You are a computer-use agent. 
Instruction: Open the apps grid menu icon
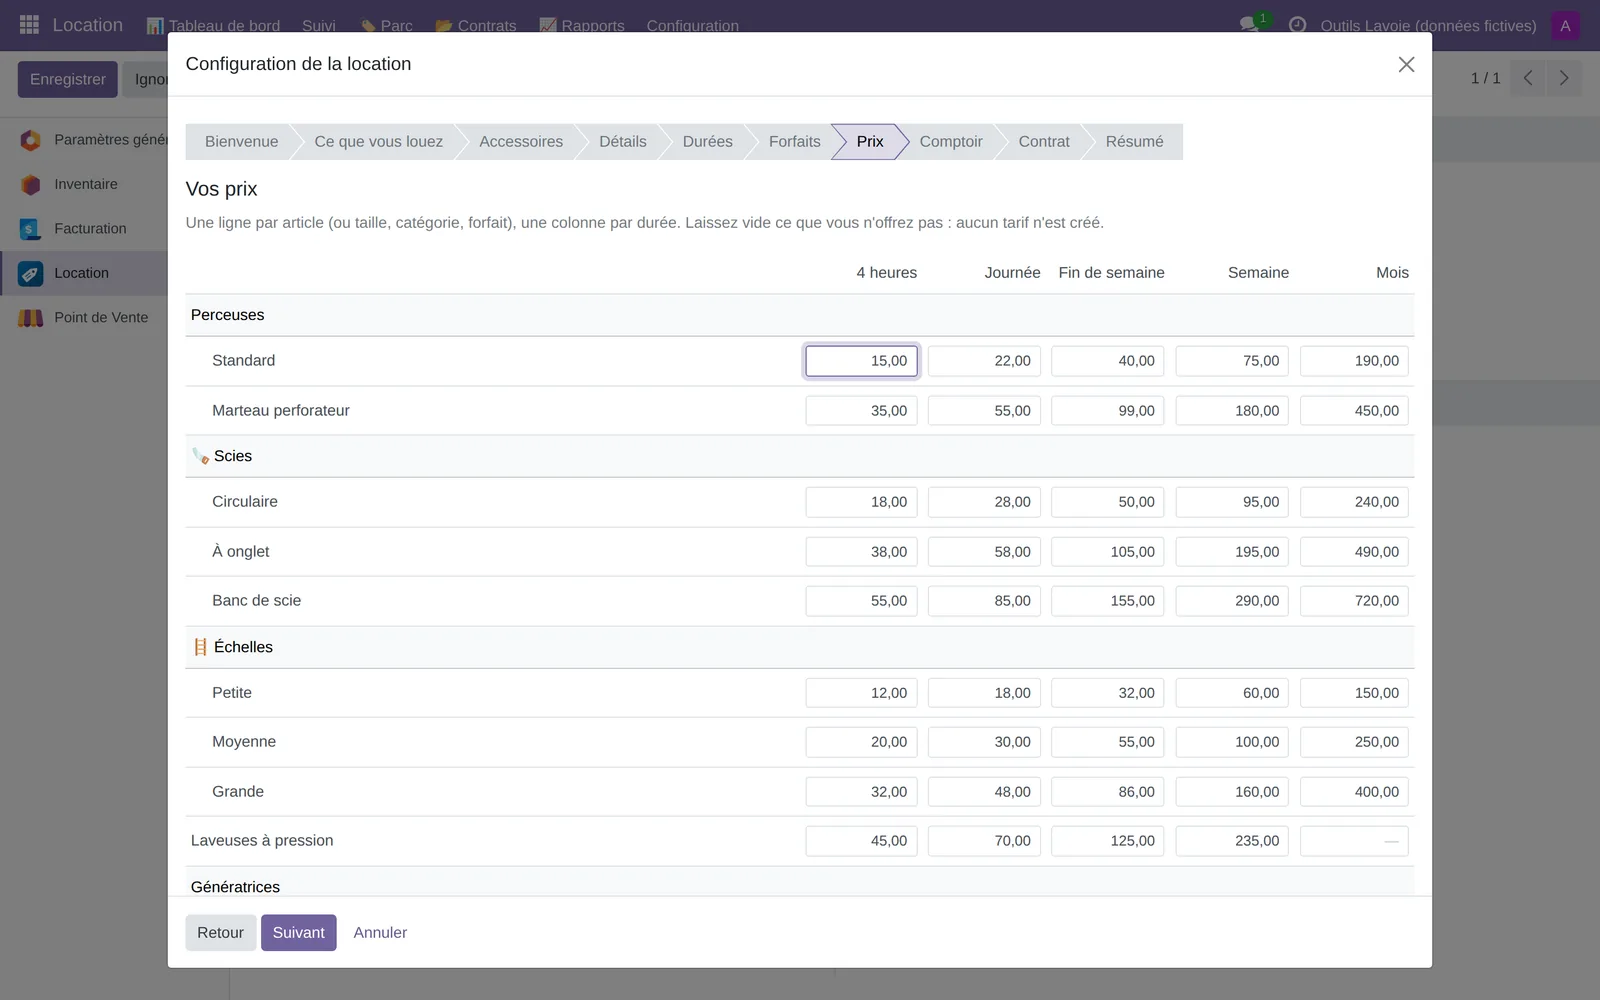tap(29, 25)
